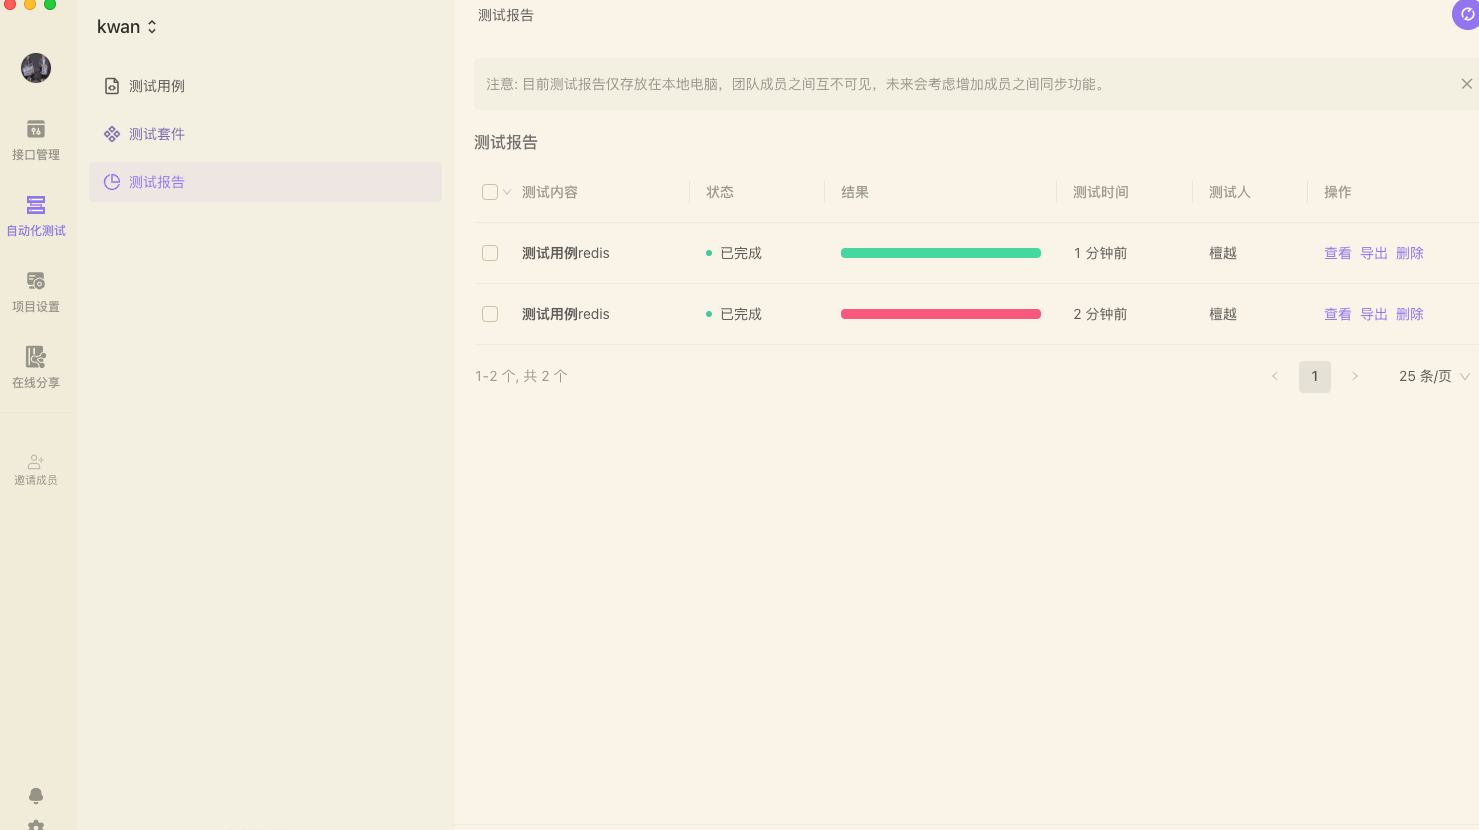Screen dimensions: 1479x830
Task: Open 测试套件 menu item
Action: pos(265,134)
